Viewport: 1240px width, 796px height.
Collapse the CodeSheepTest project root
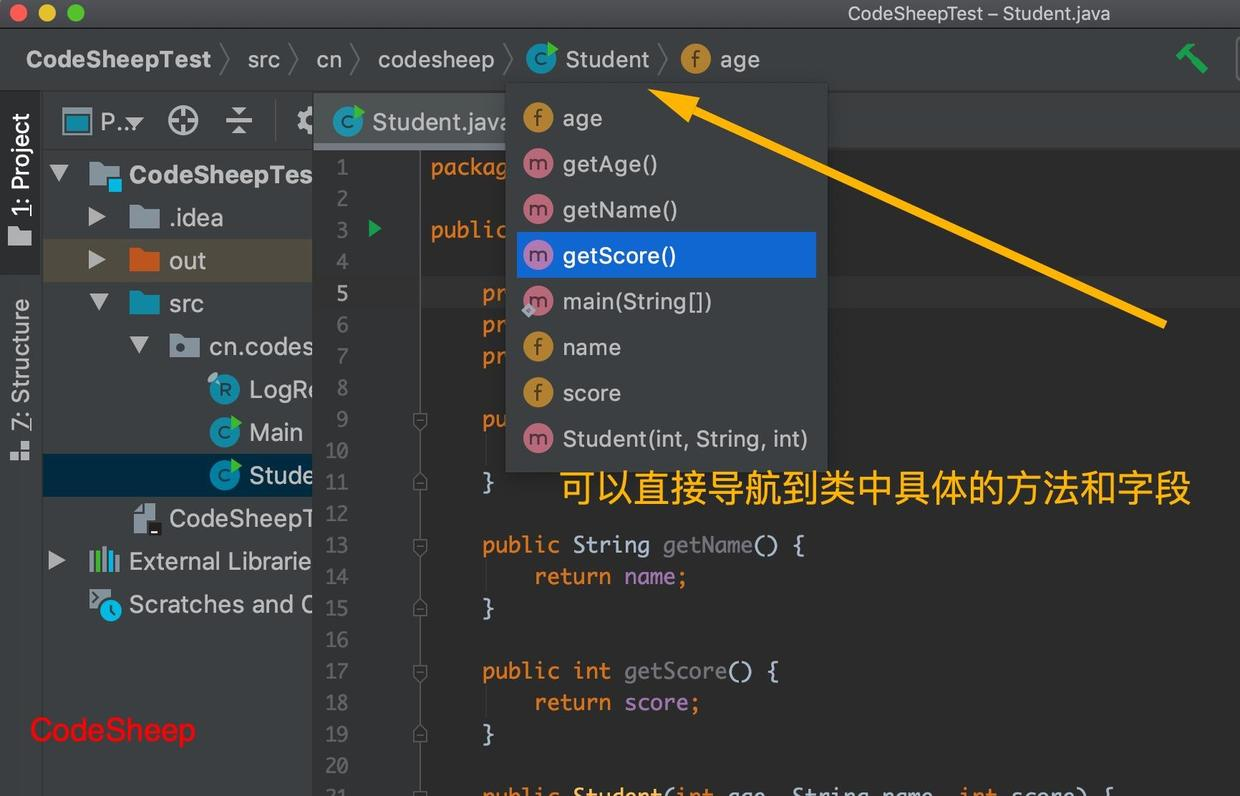tap(59, 174)
